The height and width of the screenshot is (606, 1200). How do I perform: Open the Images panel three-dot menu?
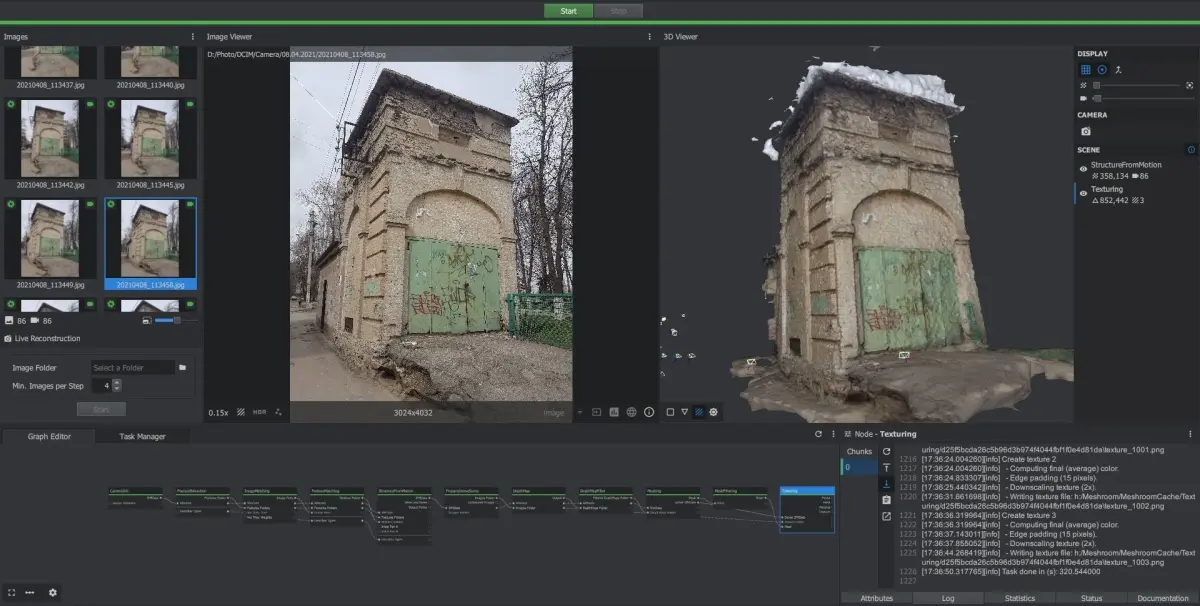(x=193, y=36)
